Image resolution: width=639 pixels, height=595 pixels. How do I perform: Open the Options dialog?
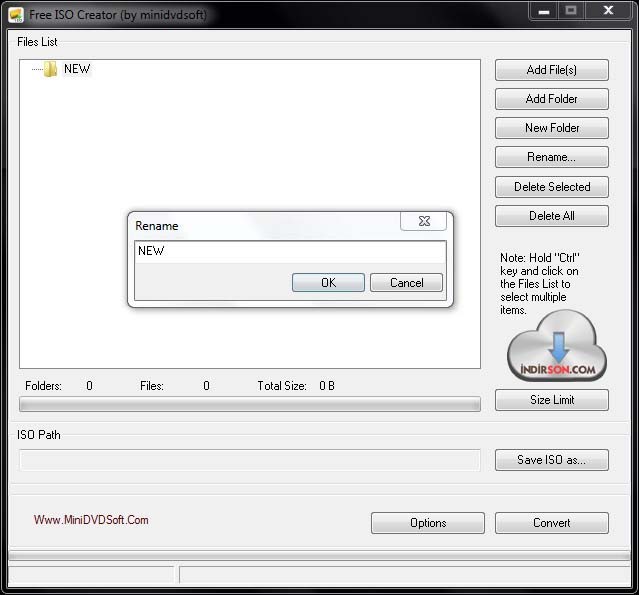[428, 523]
